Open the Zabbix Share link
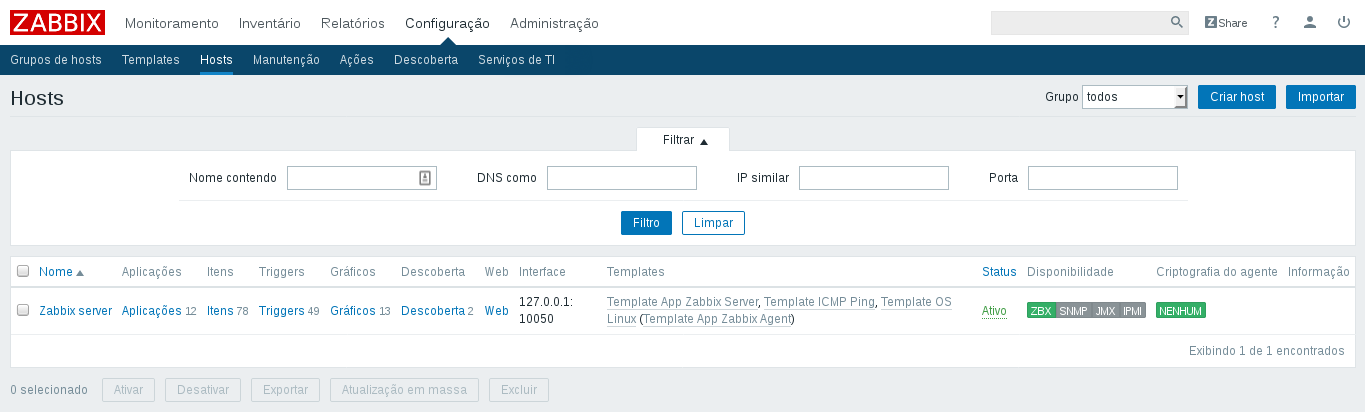The height and width of the screenshot is (412, 1365). [1226, 23]
